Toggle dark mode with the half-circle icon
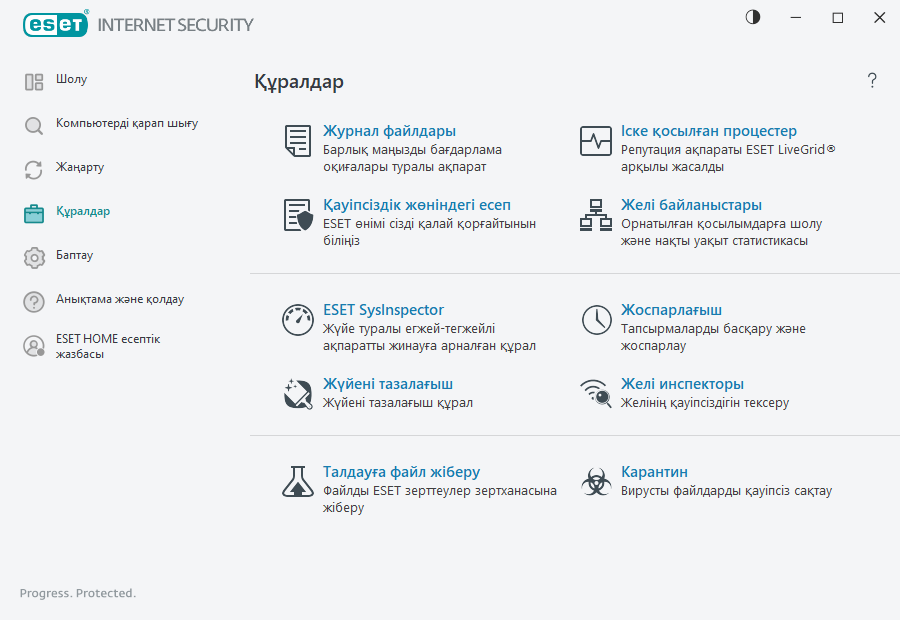The image size is (900, 620). 752,17
